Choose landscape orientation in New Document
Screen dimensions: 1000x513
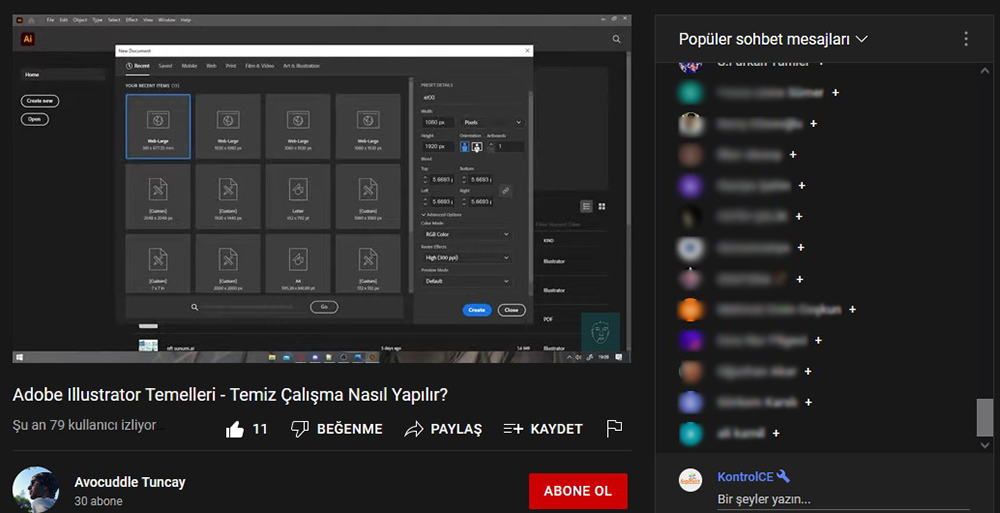(x=477, y=147)
